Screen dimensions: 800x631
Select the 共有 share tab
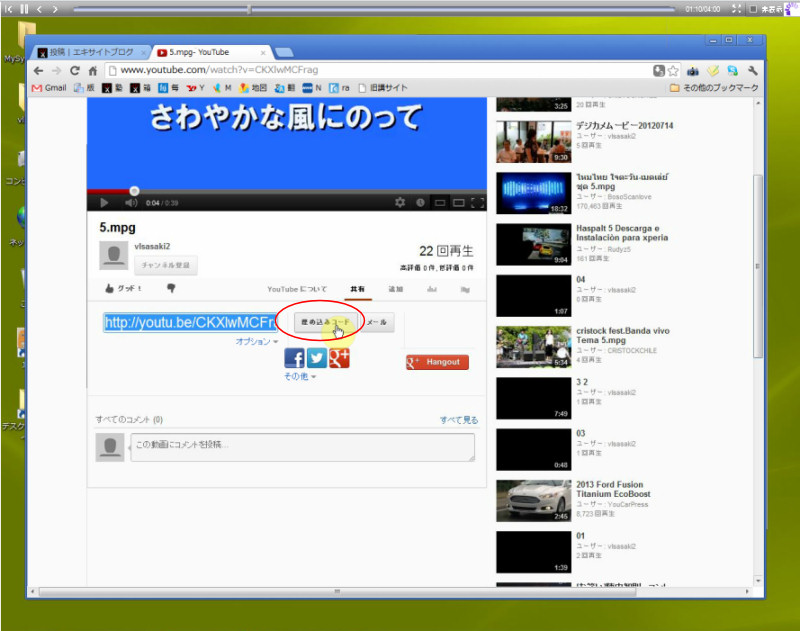[358, 289]
